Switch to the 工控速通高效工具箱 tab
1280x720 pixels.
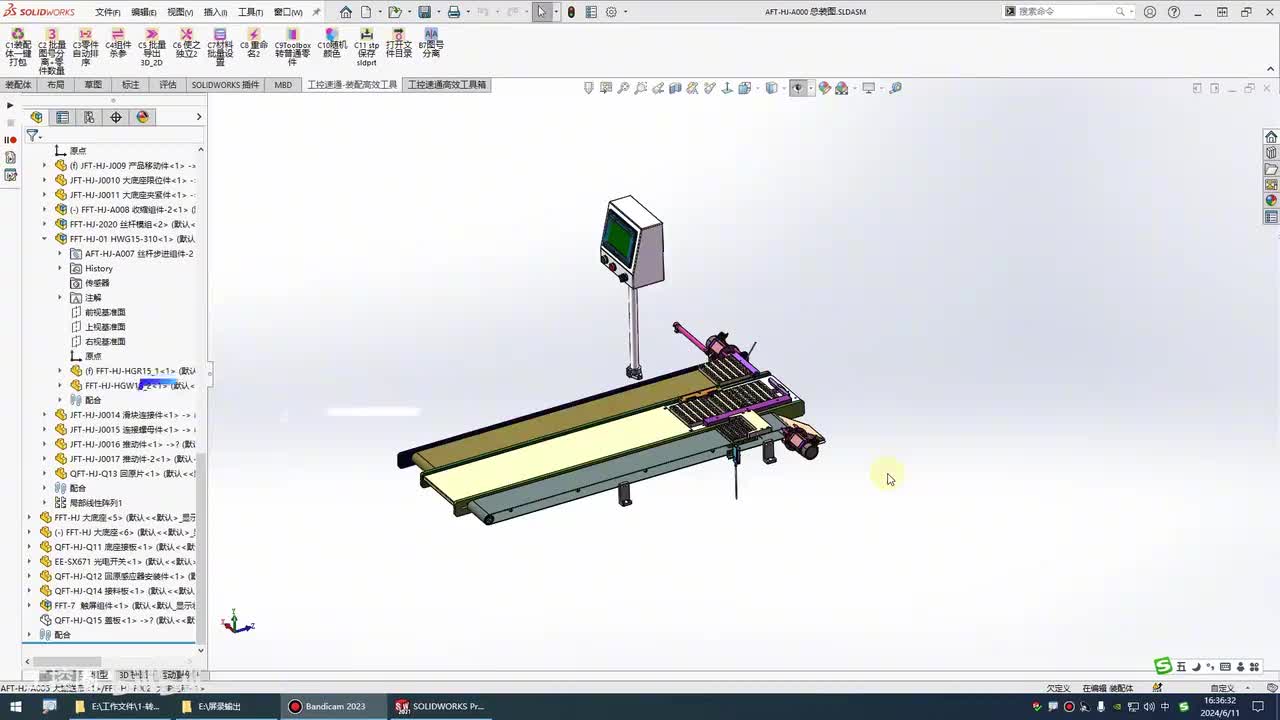447,85
